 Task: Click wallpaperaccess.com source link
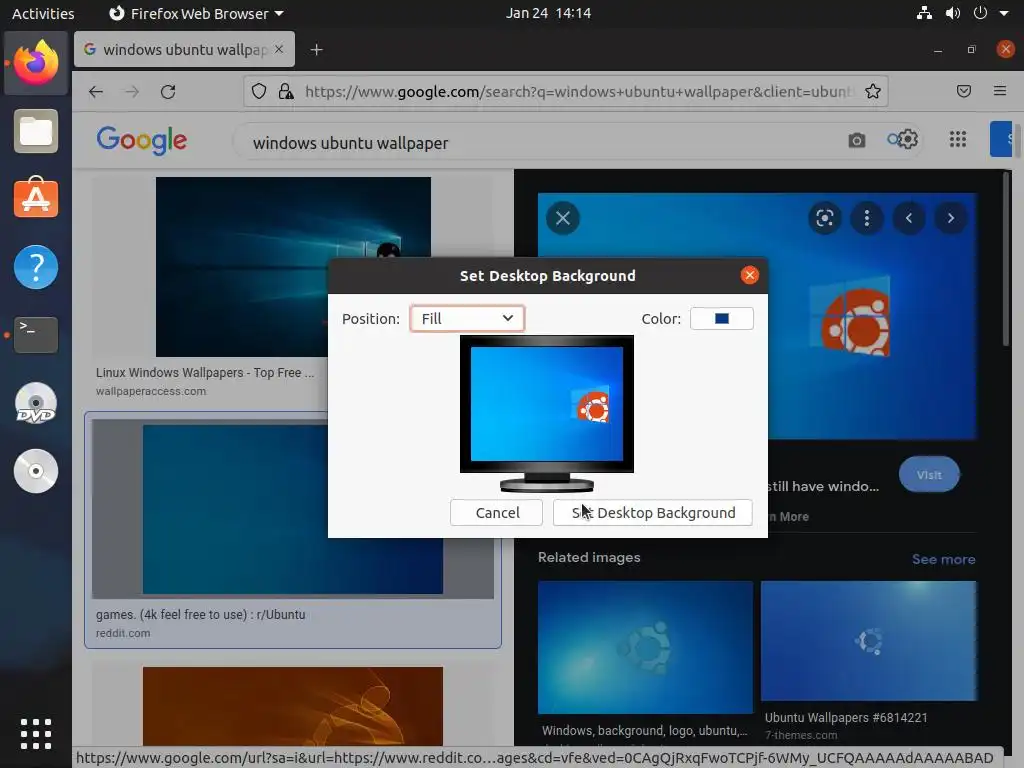coord(151,391)
